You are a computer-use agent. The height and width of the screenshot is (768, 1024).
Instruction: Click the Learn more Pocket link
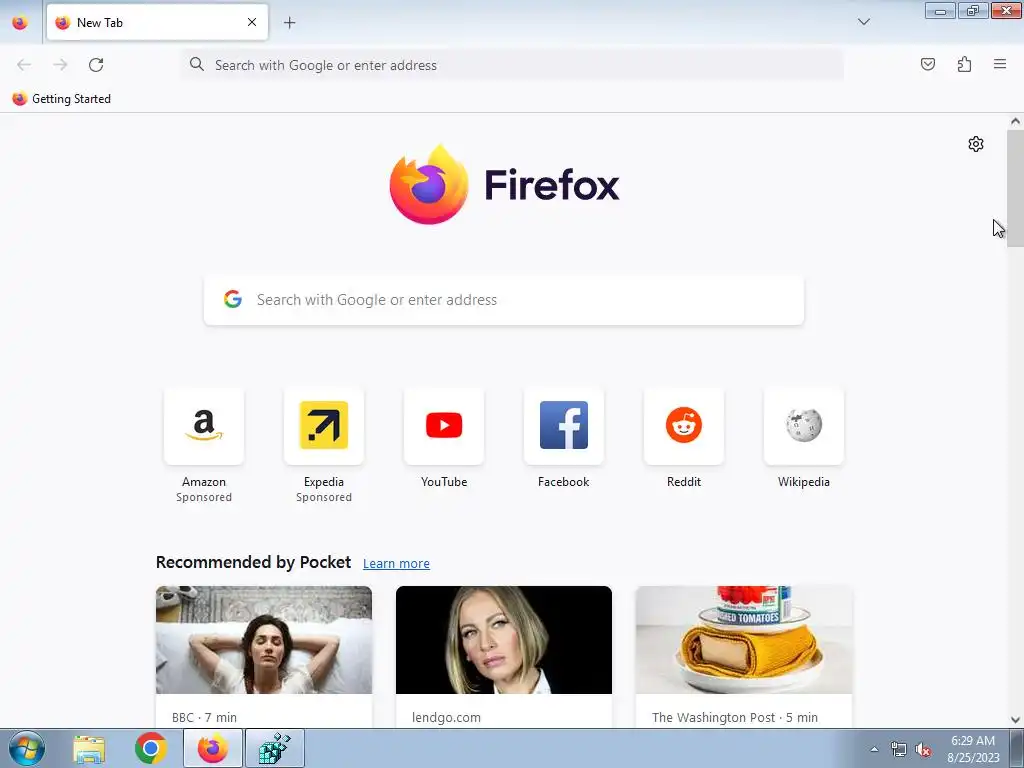coord(396,563)
